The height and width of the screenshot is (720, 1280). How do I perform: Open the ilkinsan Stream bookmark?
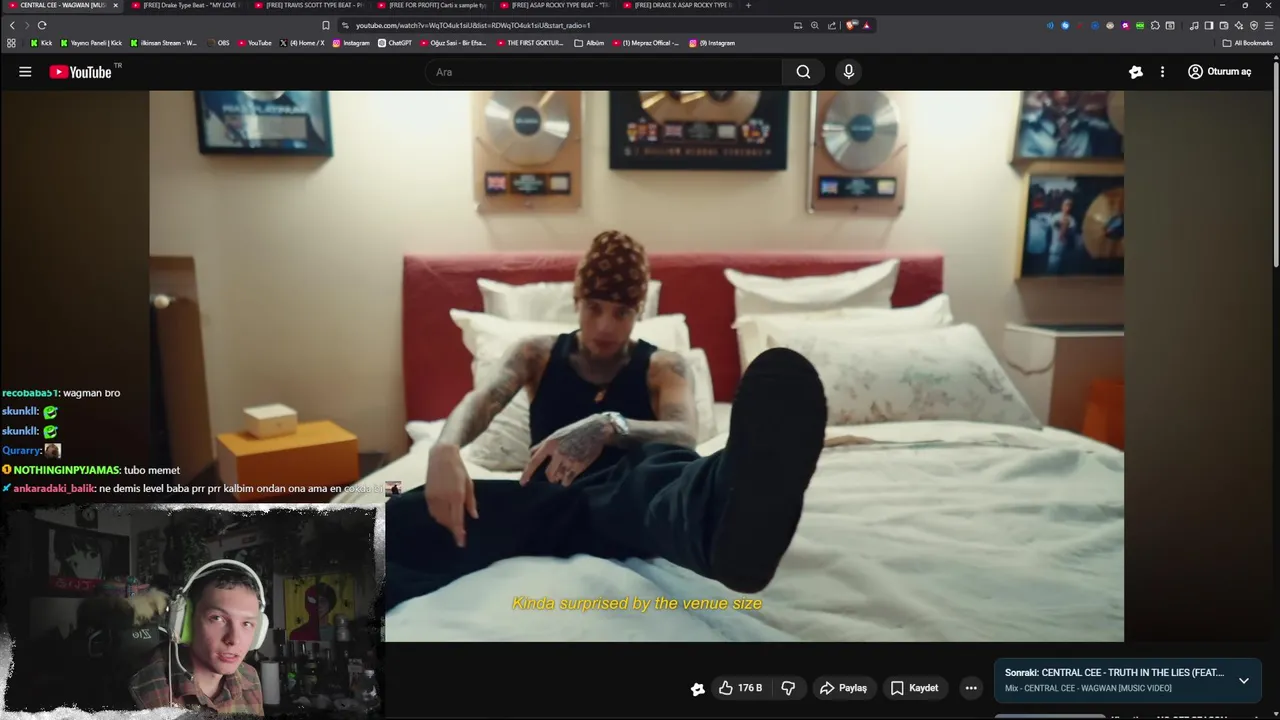coord(164,43)
